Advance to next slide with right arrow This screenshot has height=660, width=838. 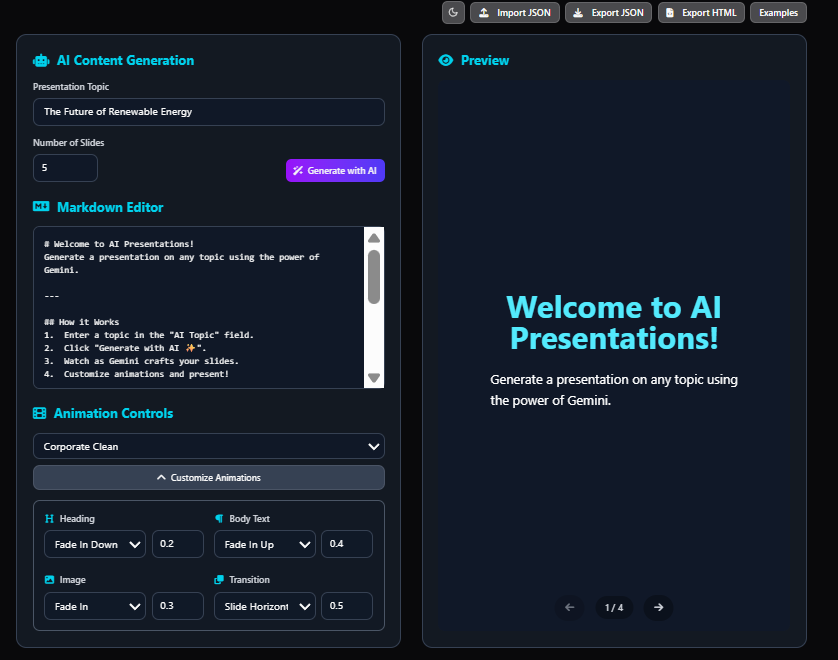[658, 607]
